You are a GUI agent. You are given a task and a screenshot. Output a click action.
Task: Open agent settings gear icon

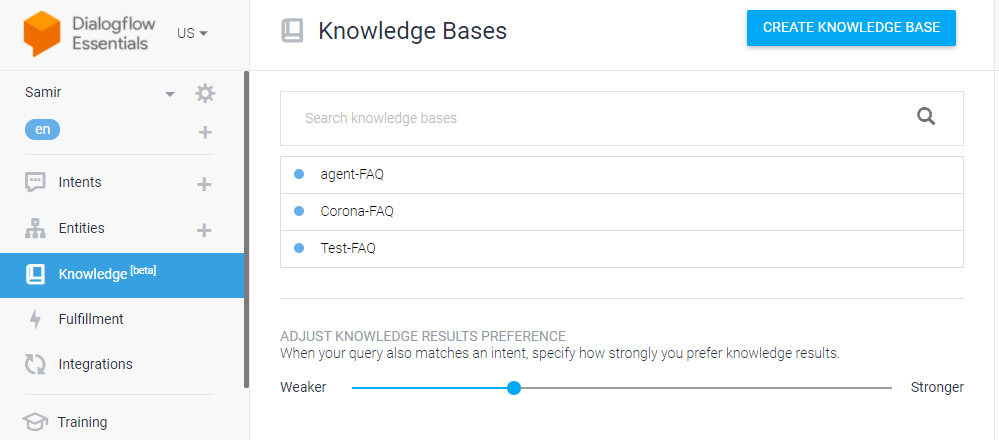(x=205, y=94)
